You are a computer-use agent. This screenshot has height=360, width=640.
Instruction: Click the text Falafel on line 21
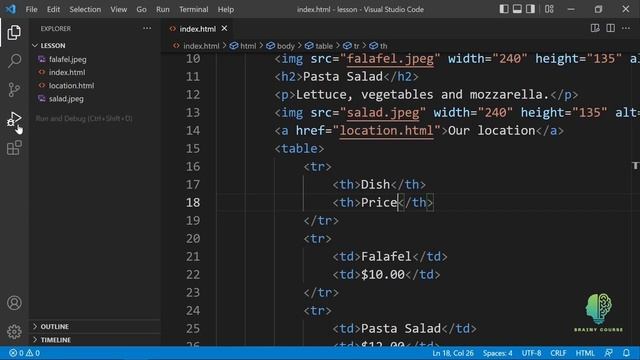coord(386,256)
